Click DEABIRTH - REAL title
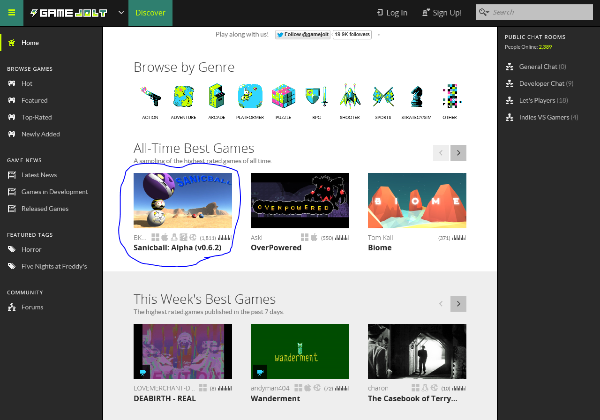 click(x=165, y=398)
